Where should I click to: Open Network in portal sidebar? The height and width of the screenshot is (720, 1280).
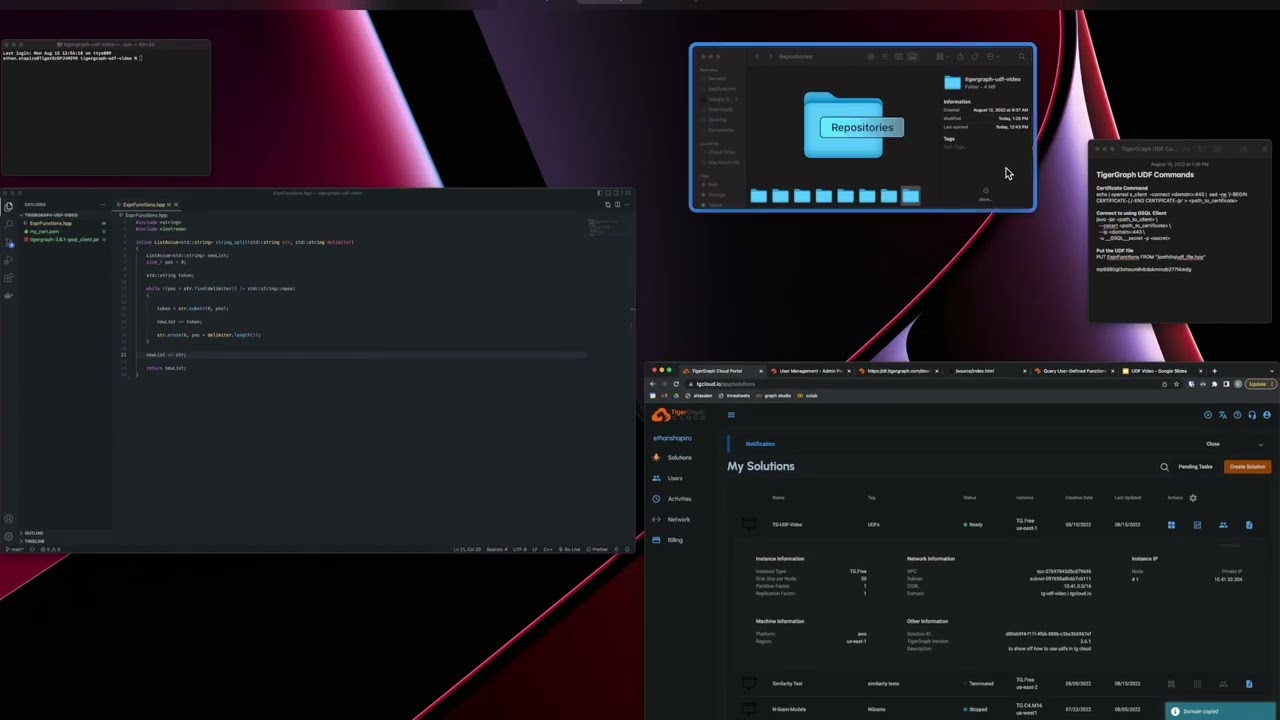(671, 520)
